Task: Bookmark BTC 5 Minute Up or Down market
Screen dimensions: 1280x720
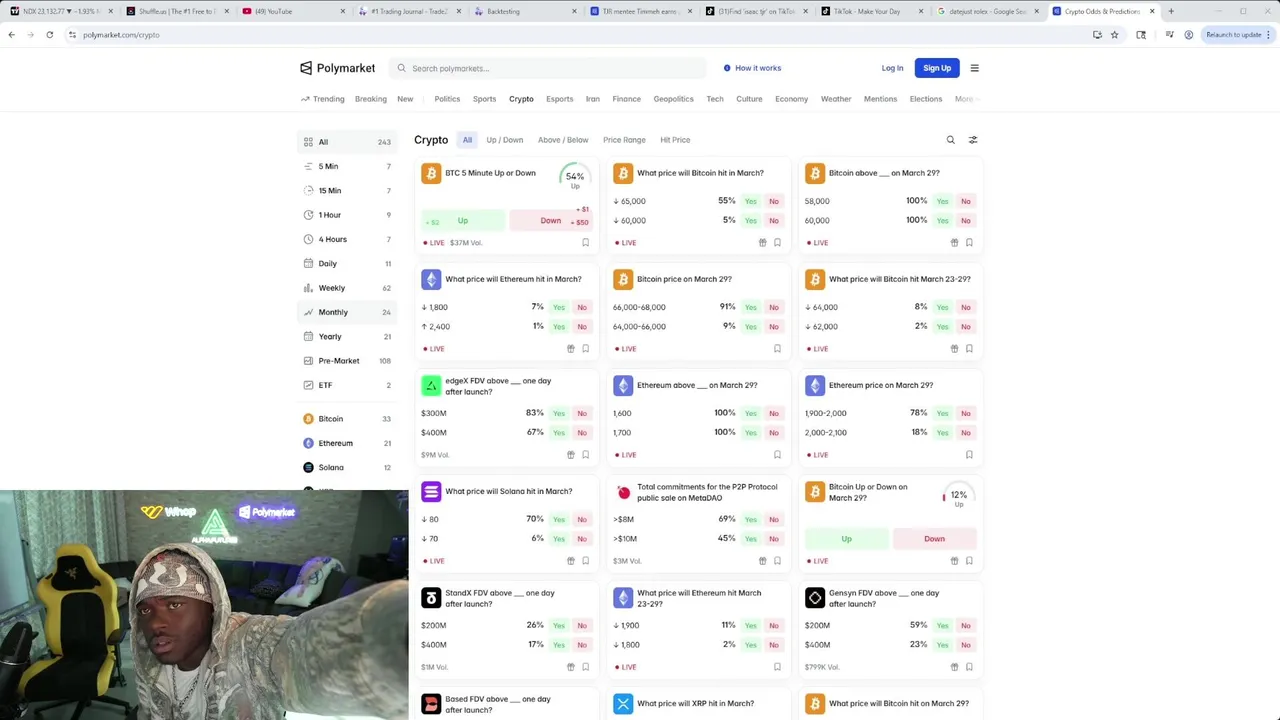Action: point(586,243)
